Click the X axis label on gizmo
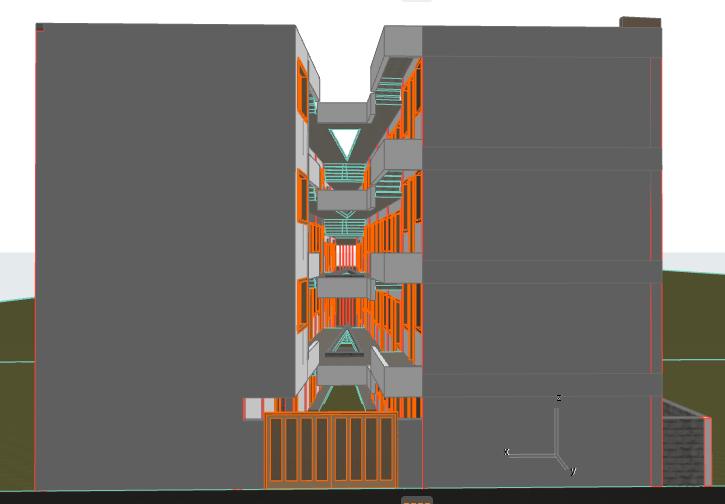The height and width of the screenshot is (504, 725). pos(507,453)
